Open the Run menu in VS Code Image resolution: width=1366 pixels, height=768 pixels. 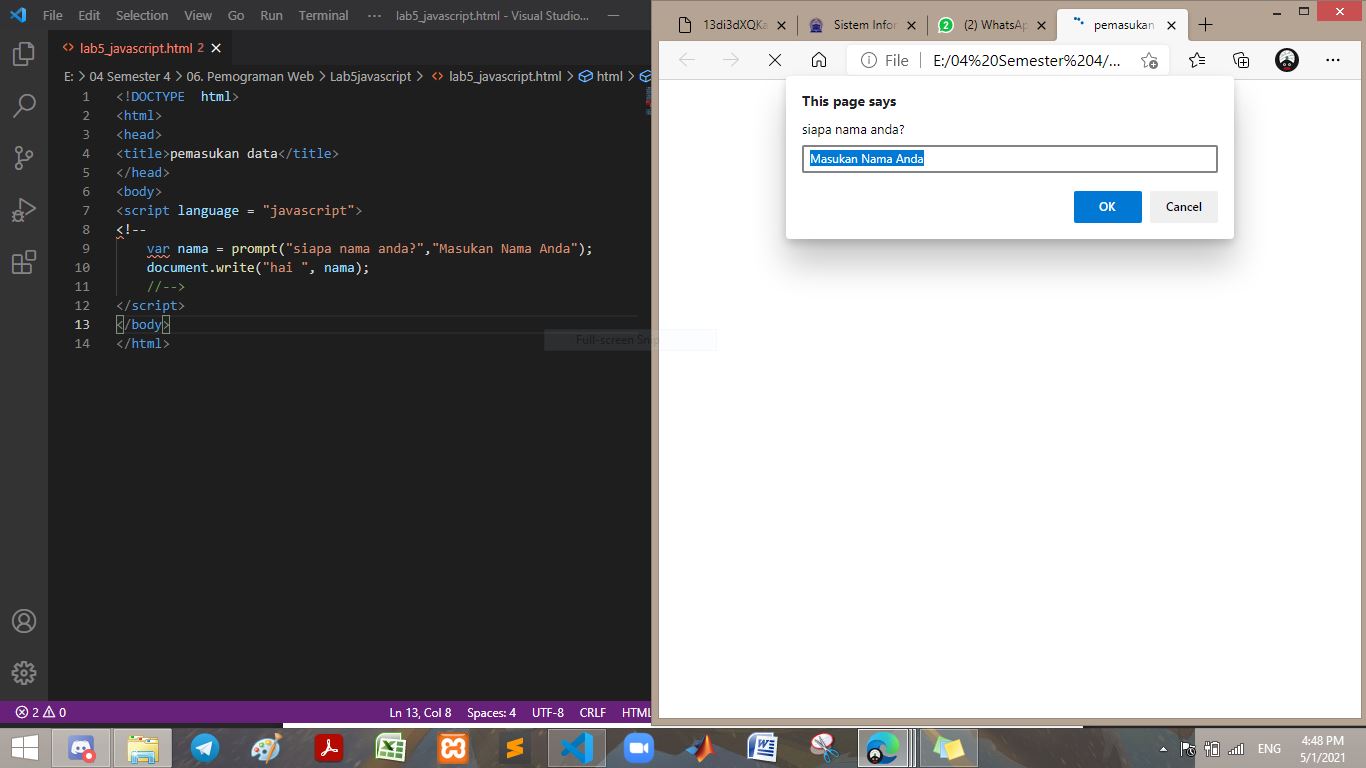click(x=271, y=15)
